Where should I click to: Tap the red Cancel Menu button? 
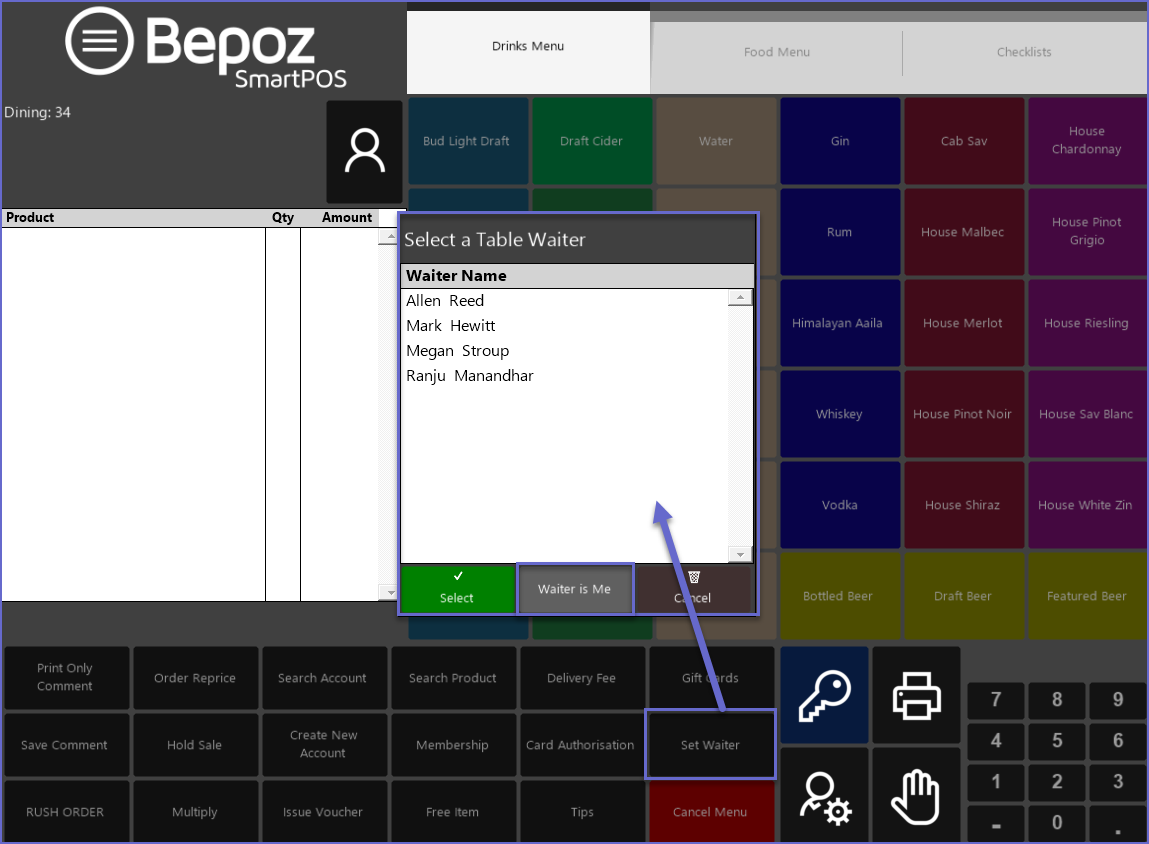click(710, 812)
